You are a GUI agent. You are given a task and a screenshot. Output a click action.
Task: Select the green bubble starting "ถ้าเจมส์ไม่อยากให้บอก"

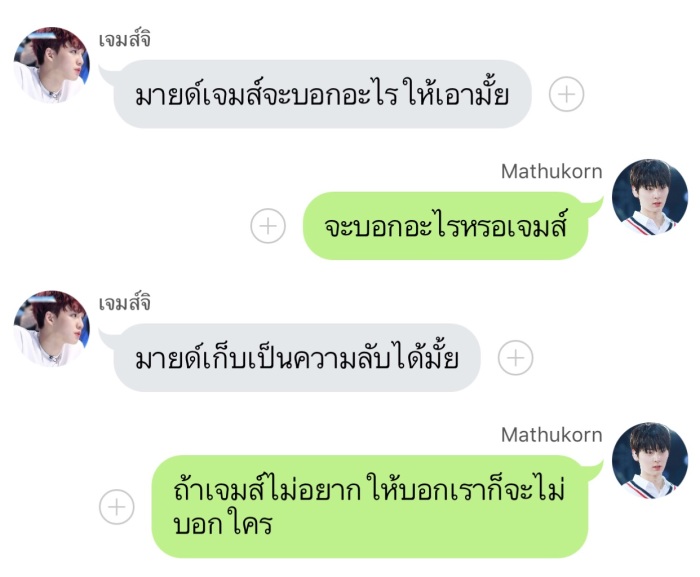[370, 507]
